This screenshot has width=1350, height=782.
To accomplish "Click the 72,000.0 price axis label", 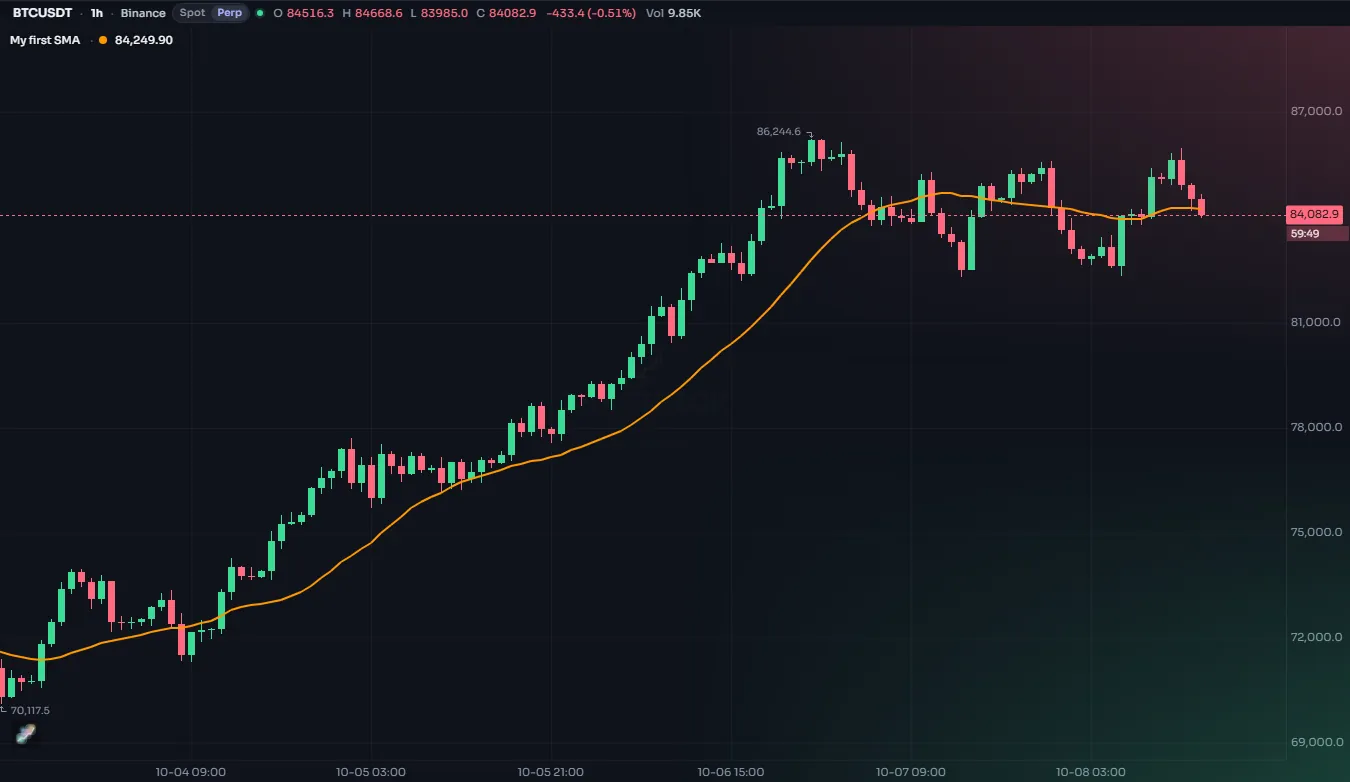I will tap(1317, 637).
